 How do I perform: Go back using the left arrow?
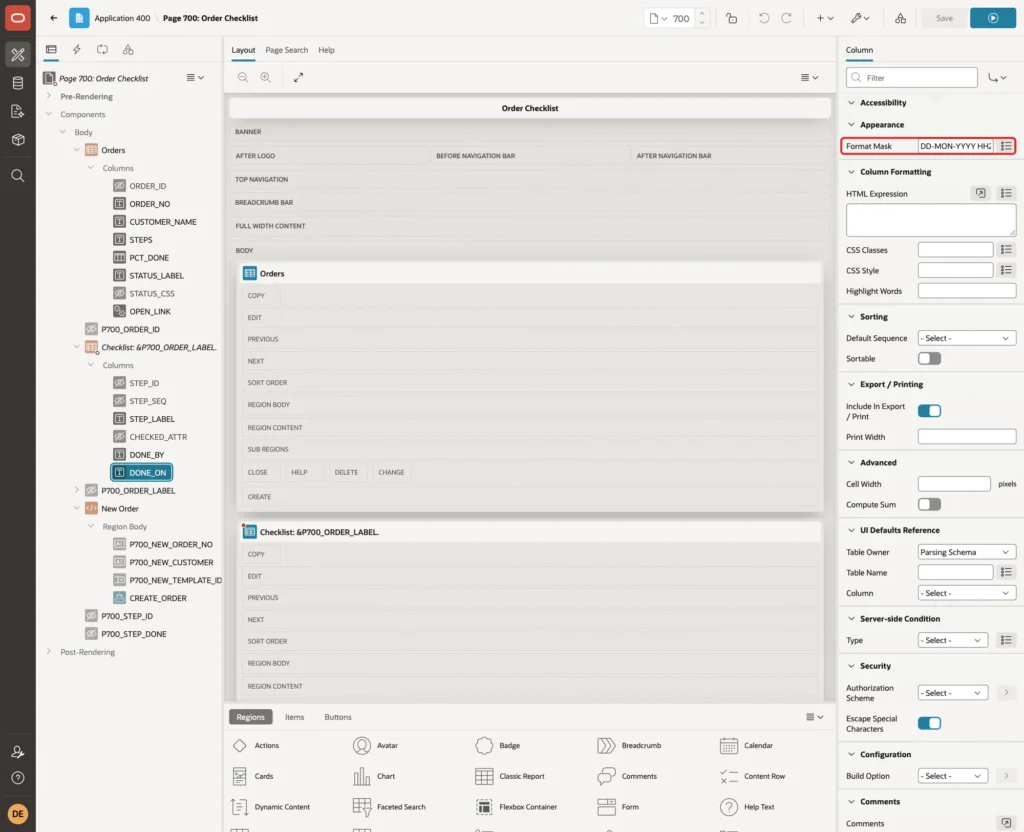click(54, 18)
